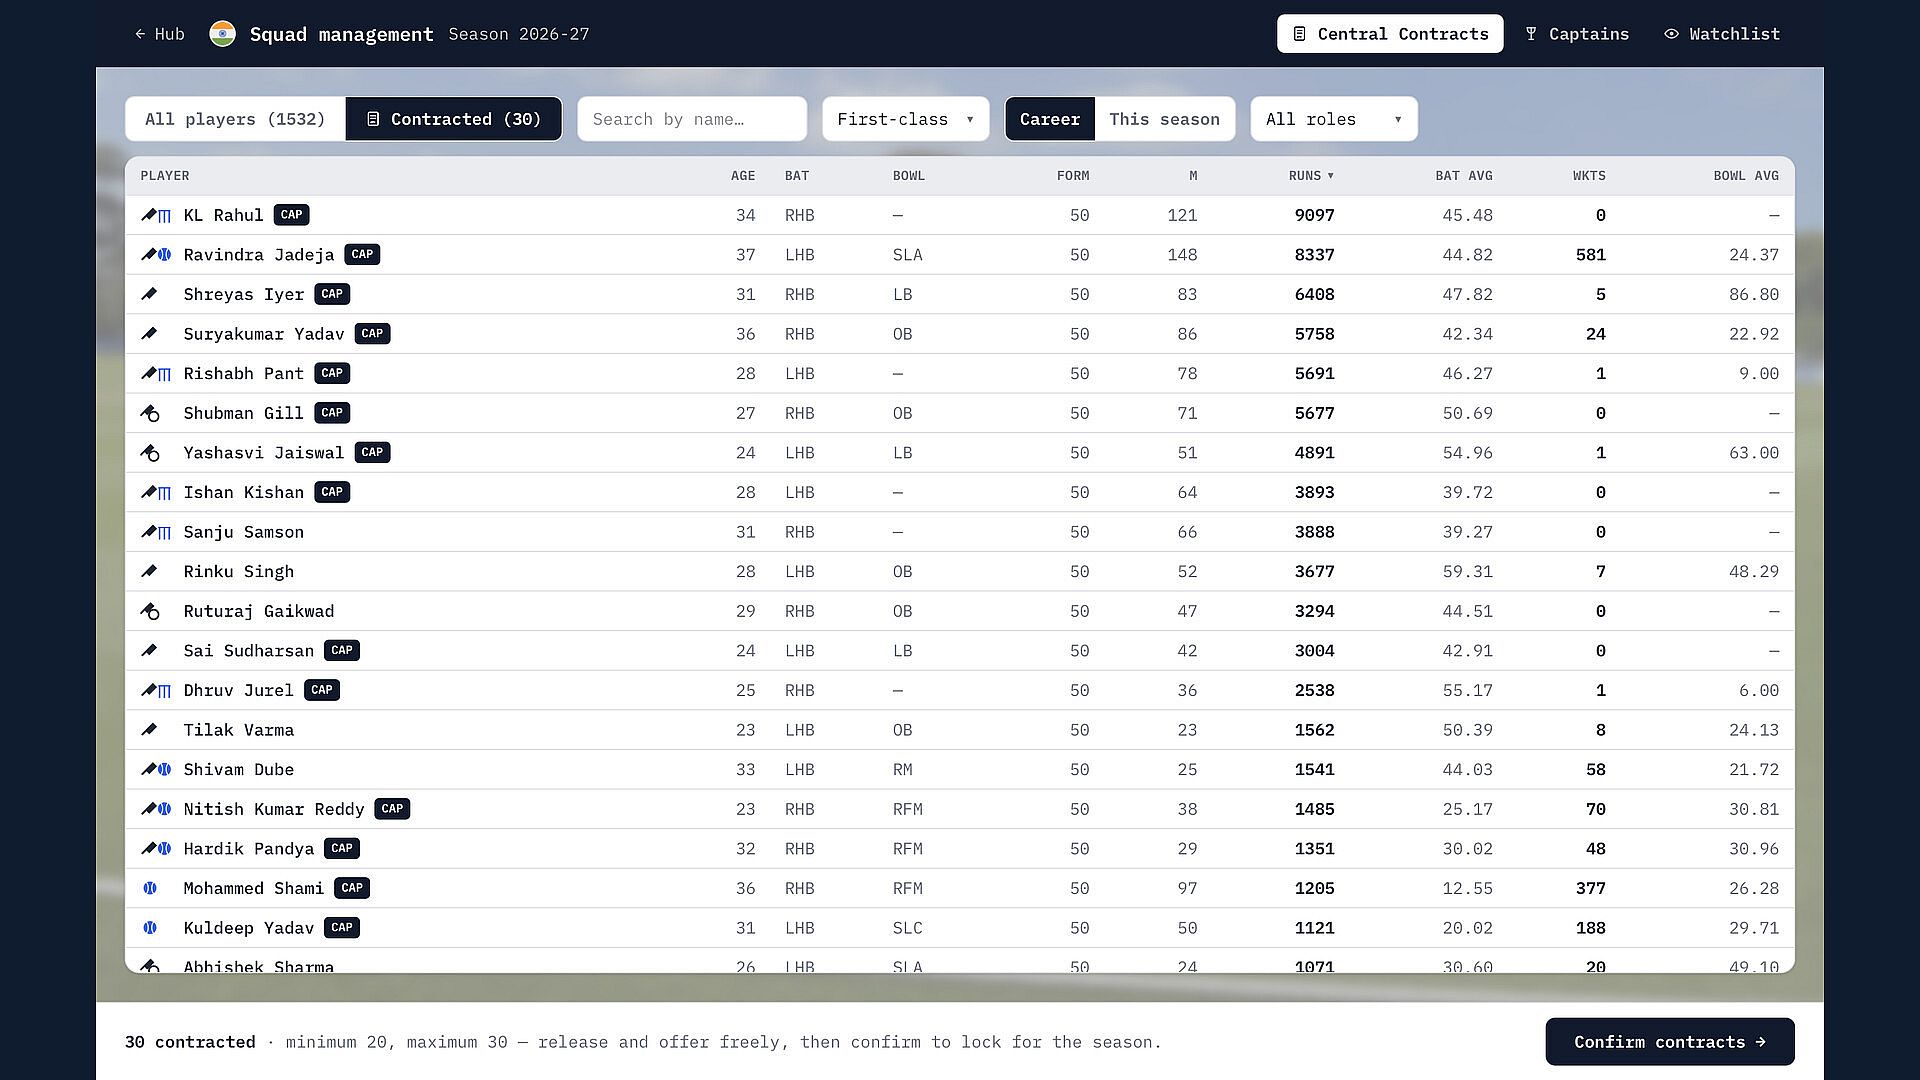Click the India flag icon
This screenshot has width=1920, height=1080.
tap(222, 34)
